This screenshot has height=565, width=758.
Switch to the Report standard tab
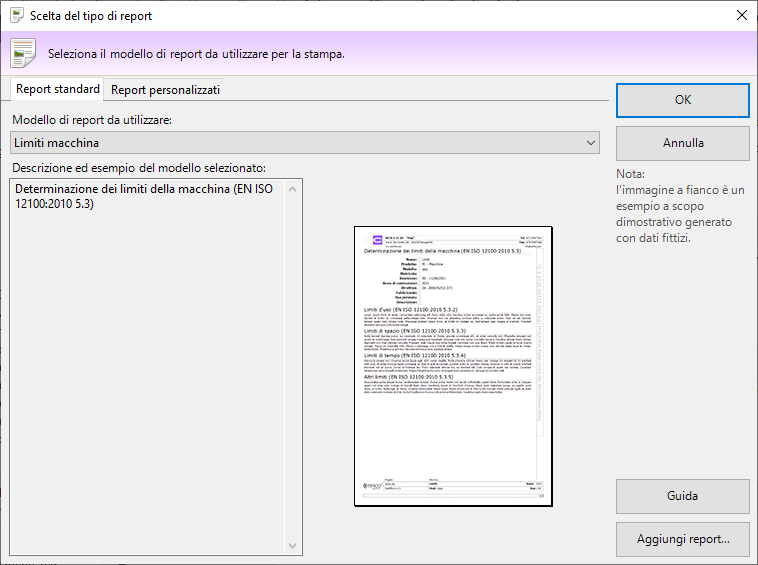58,90
